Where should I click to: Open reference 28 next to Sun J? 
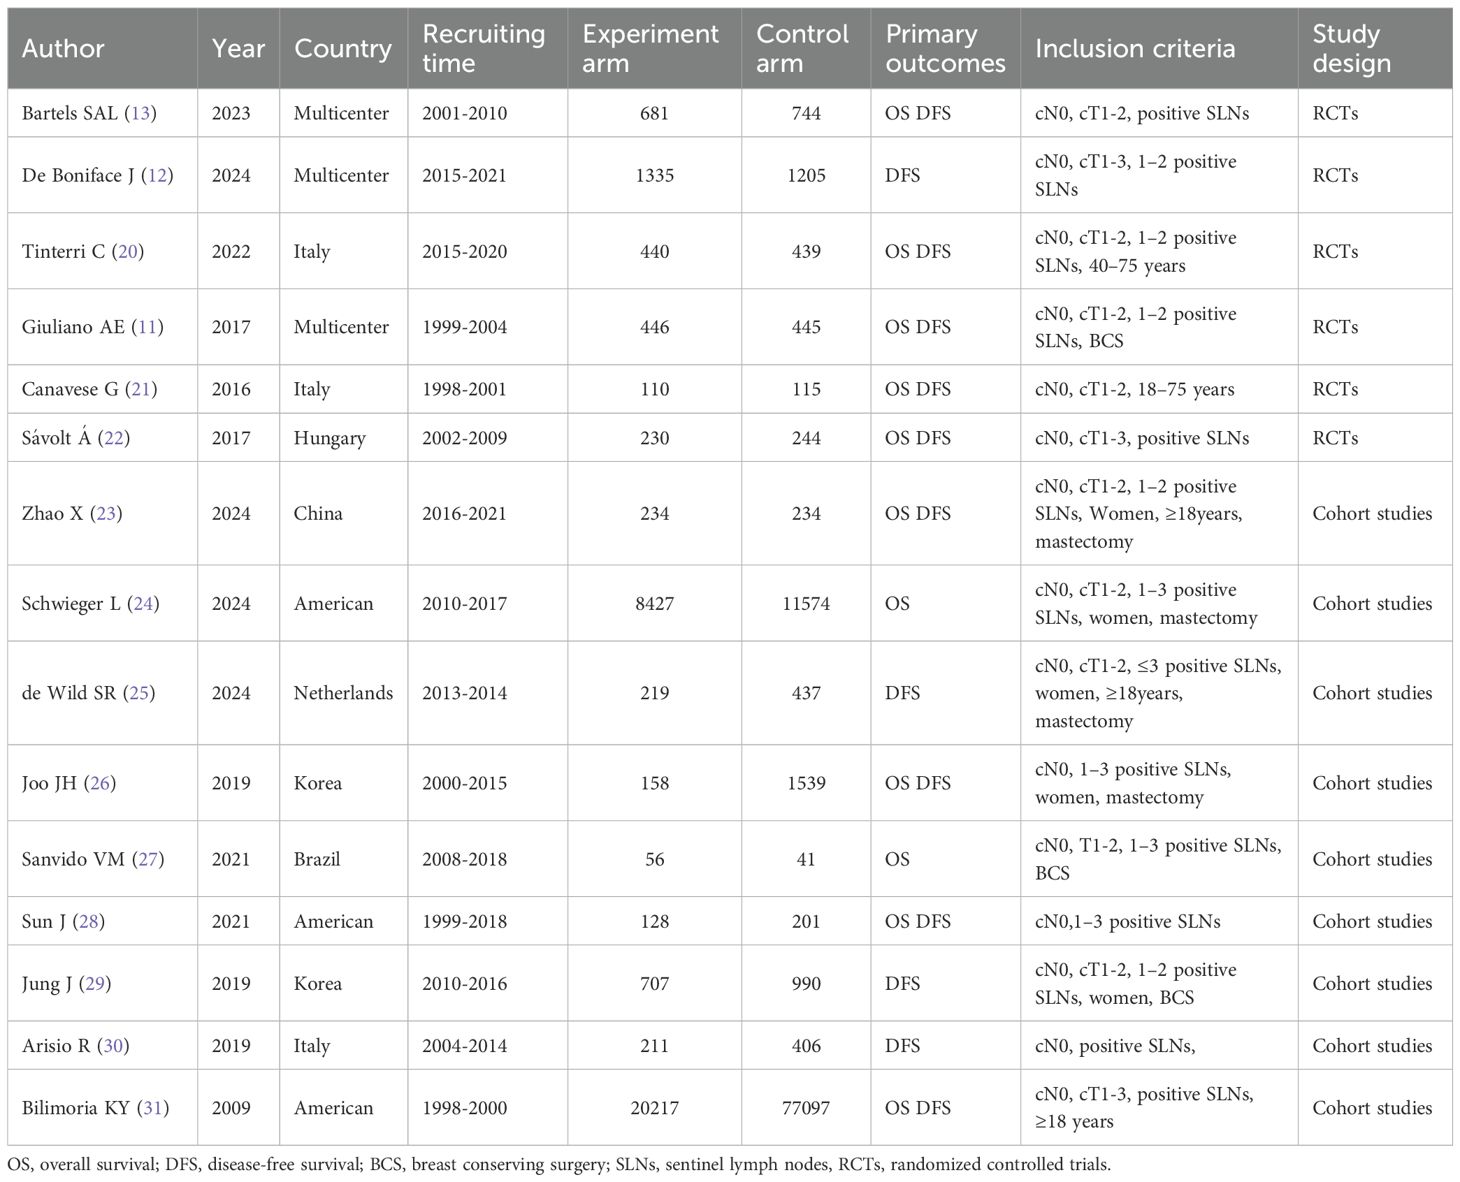(x=88, y=921)
